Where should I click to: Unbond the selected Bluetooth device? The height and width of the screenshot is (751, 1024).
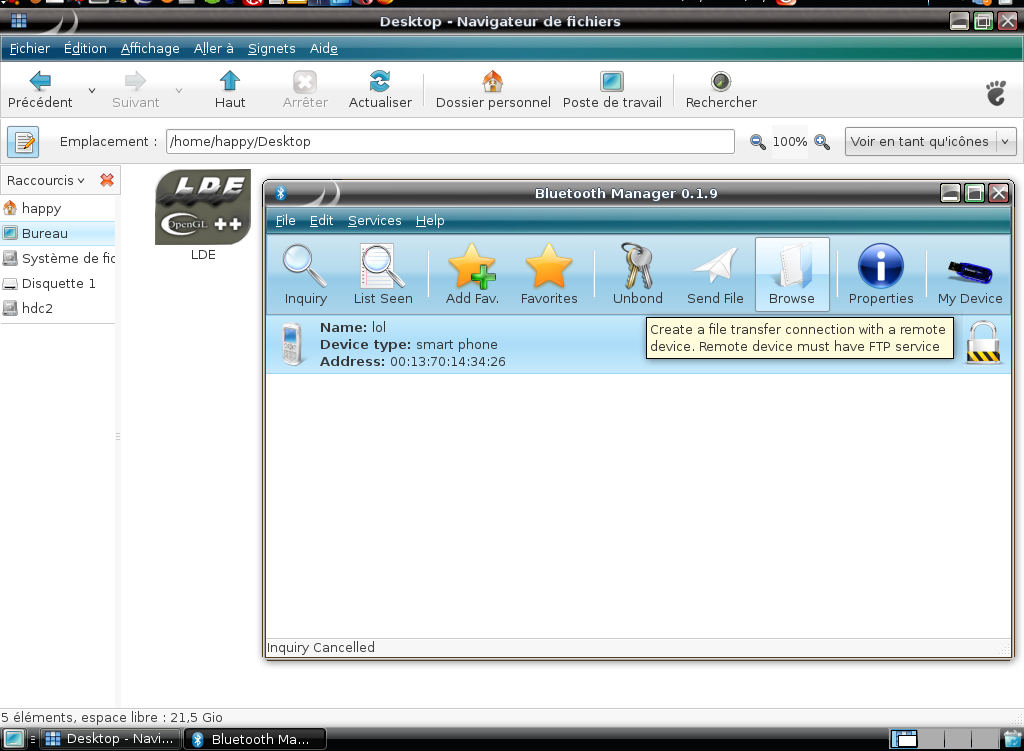coord(637,274)
